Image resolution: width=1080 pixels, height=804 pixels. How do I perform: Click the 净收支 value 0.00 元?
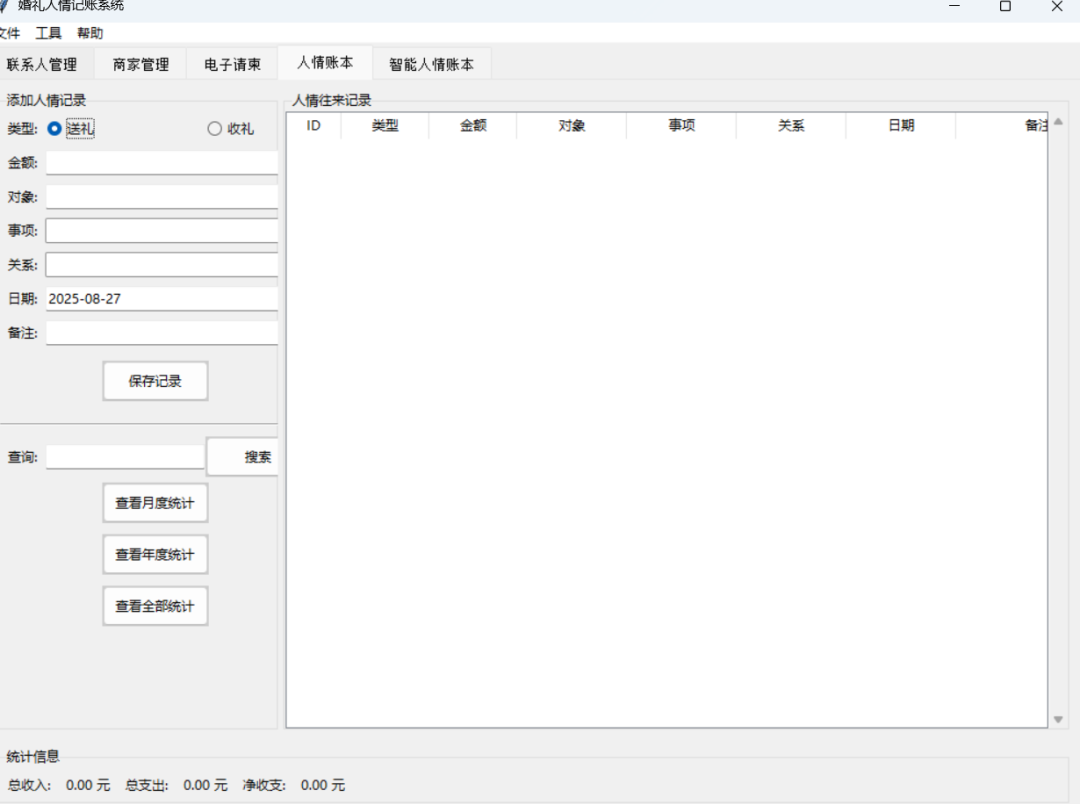coord(323,785)
